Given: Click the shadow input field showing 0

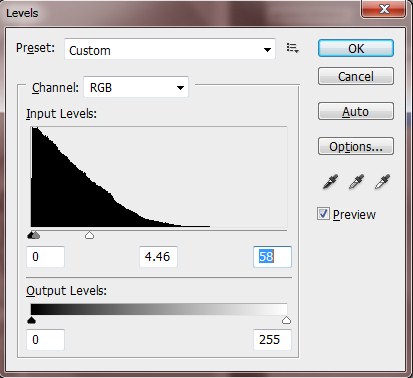Looking at the screenshot, I should click(45, 257).
